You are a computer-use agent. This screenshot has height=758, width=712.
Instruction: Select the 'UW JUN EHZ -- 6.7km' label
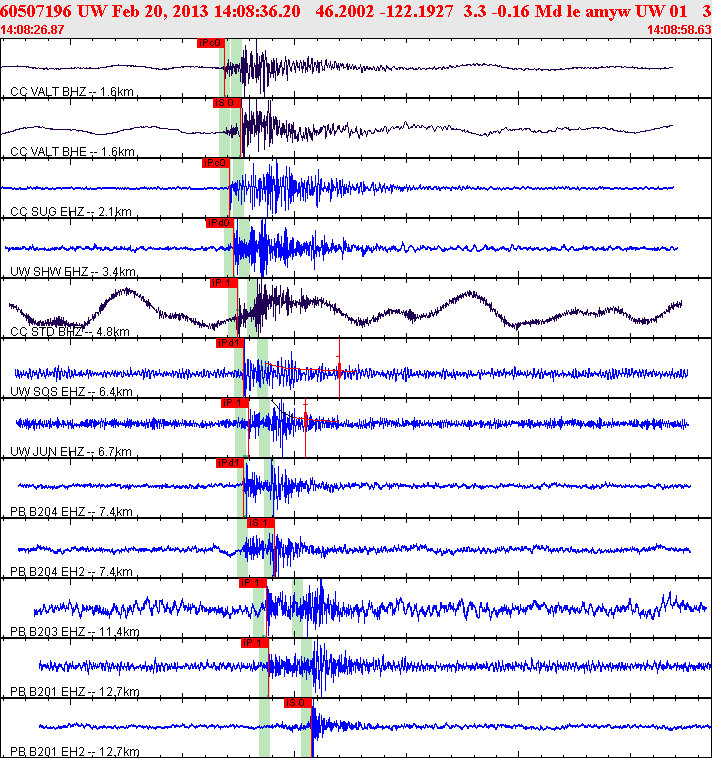[71, 451]
